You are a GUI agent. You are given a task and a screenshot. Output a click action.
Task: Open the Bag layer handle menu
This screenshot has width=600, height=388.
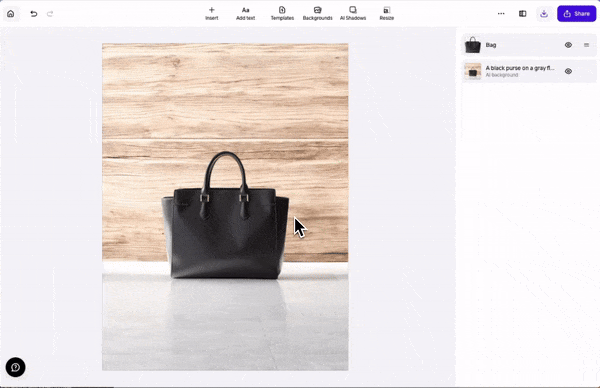pyautogui.click(x=586, y=45)
